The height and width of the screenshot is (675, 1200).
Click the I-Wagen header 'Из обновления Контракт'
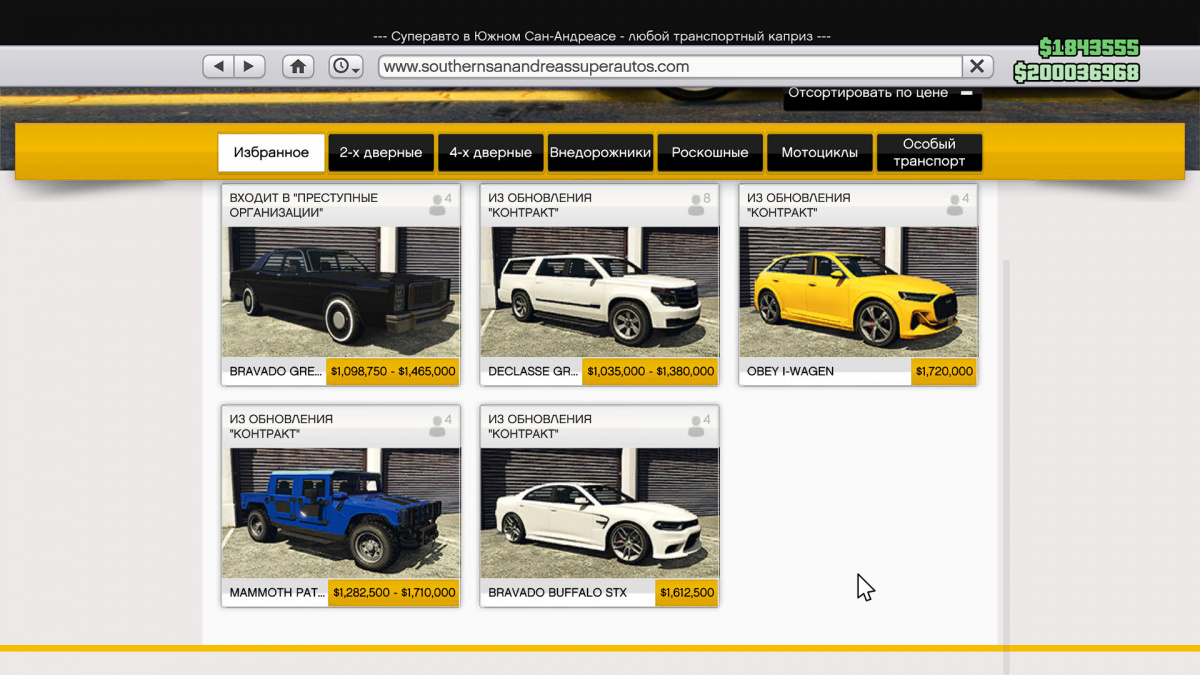pos(799,205)
